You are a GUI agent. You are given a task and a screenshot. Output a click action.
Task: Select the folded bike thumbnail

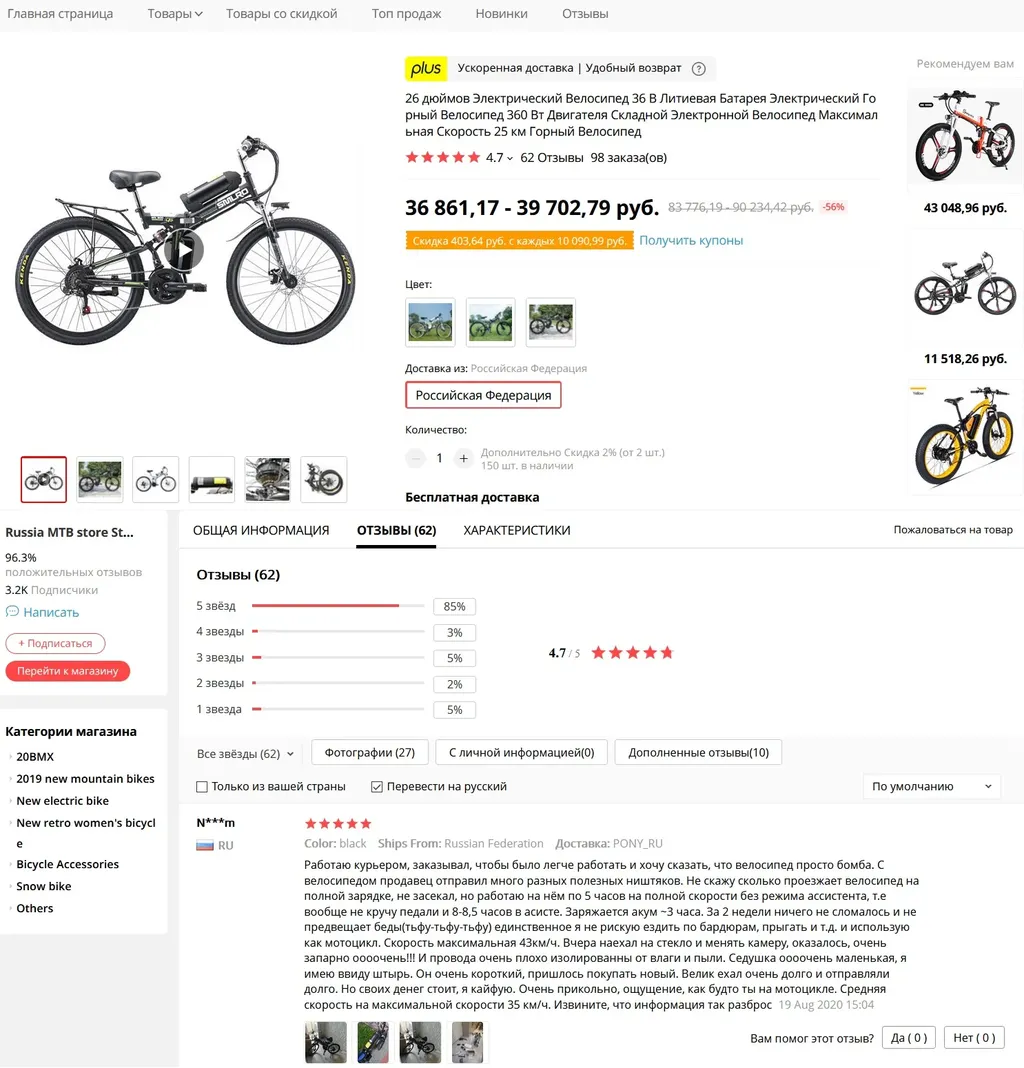pyautogui.click(x=324, y=480)
